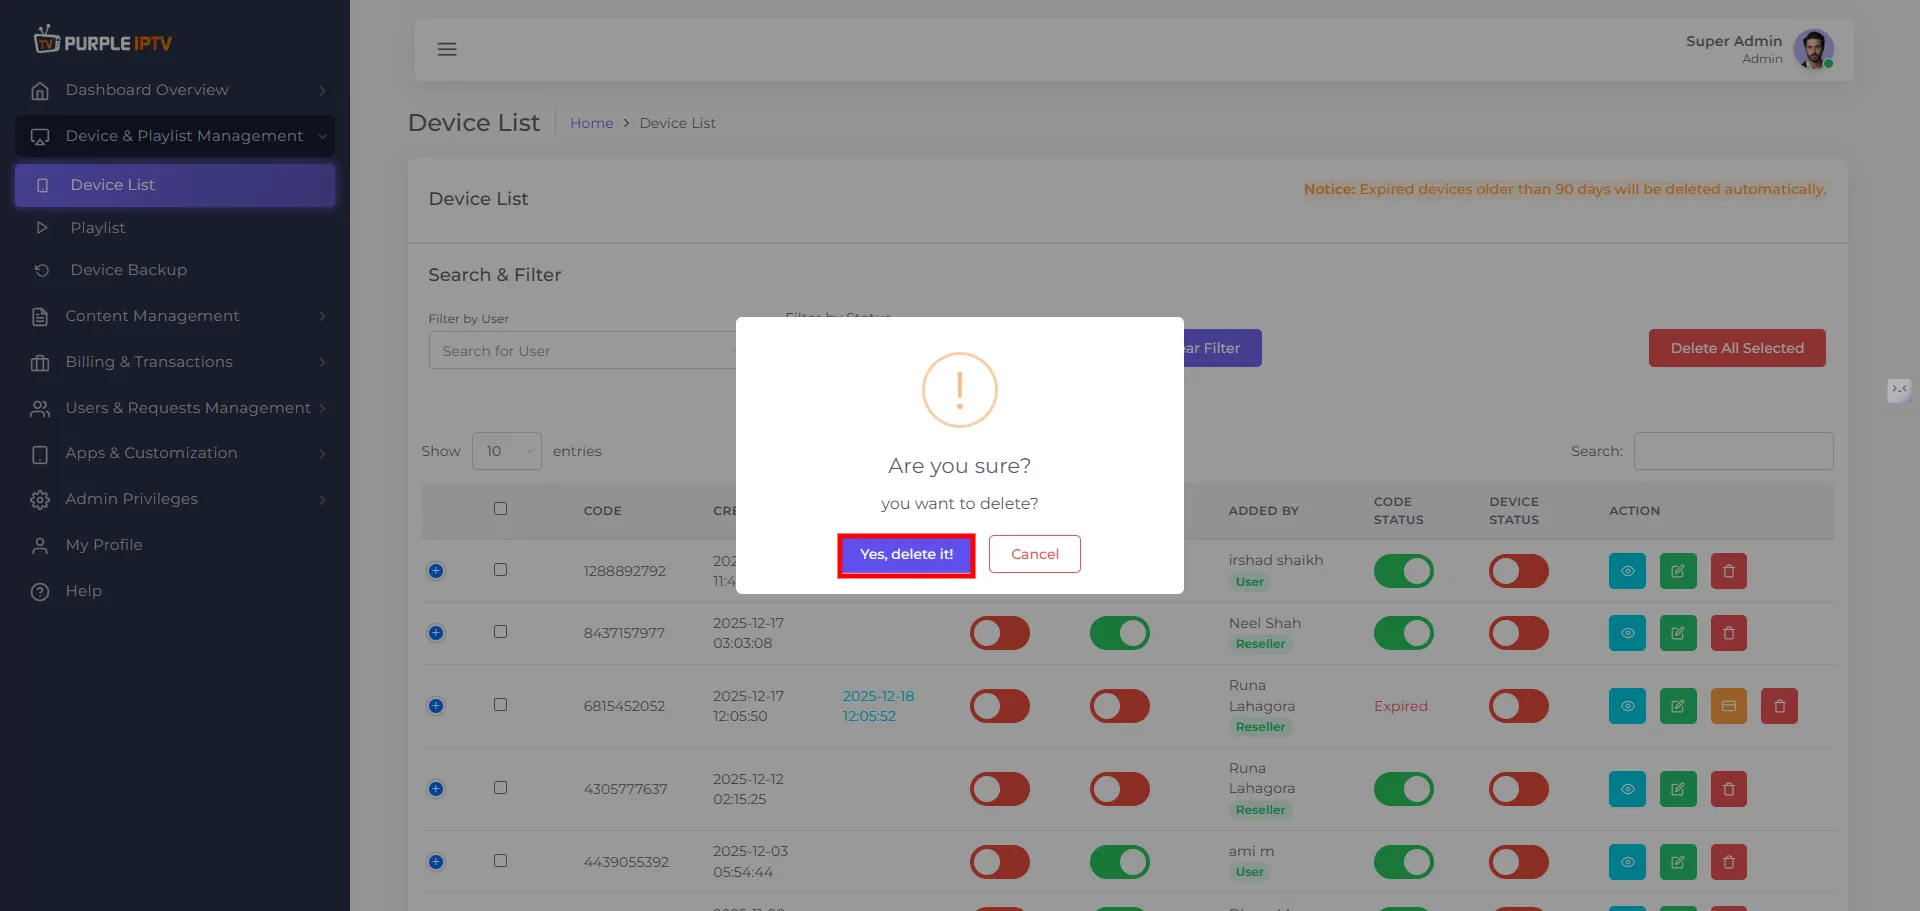Open the Home breadcrumb link
The image size is (1920, 911).
tap(591, 123)
